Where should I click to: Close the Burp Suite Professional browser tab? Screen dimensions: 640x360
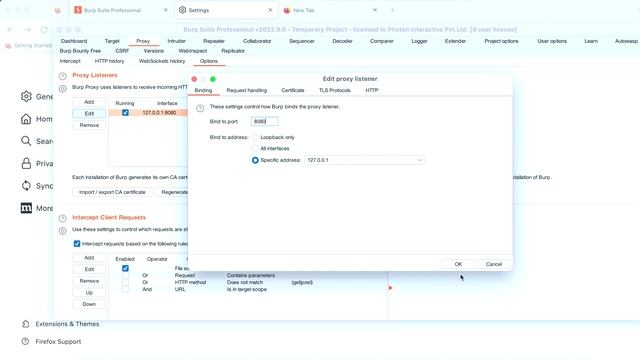[x=166, y=10]
